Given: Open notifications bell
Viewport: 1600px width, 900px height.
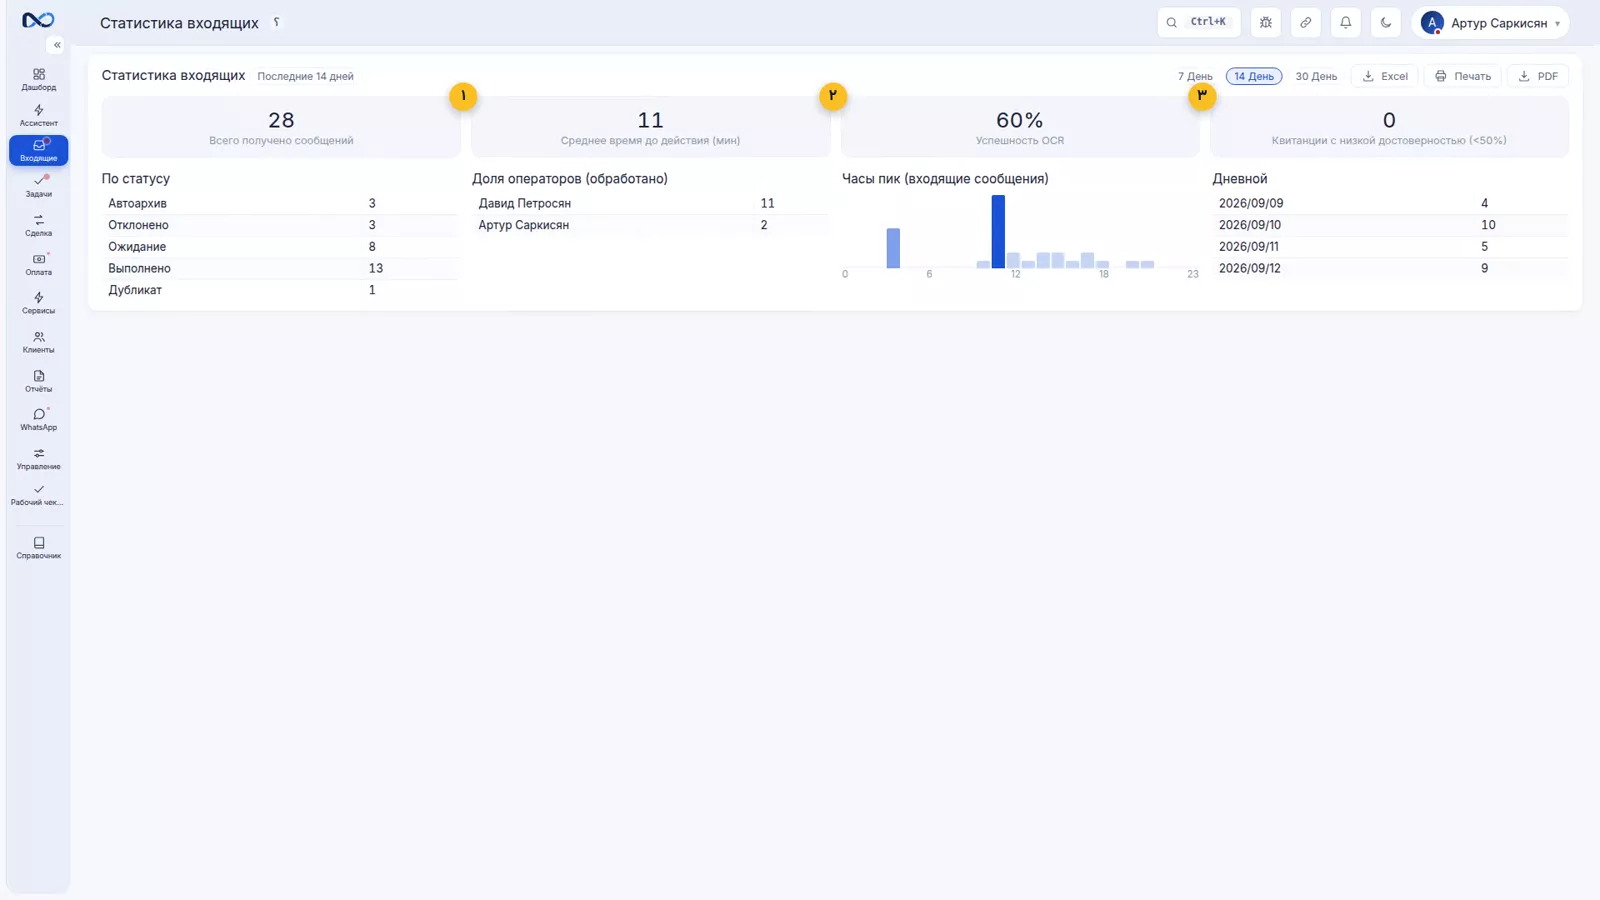Looking at the screenshot, I should pyautogui.click(x=1346, y=22).
